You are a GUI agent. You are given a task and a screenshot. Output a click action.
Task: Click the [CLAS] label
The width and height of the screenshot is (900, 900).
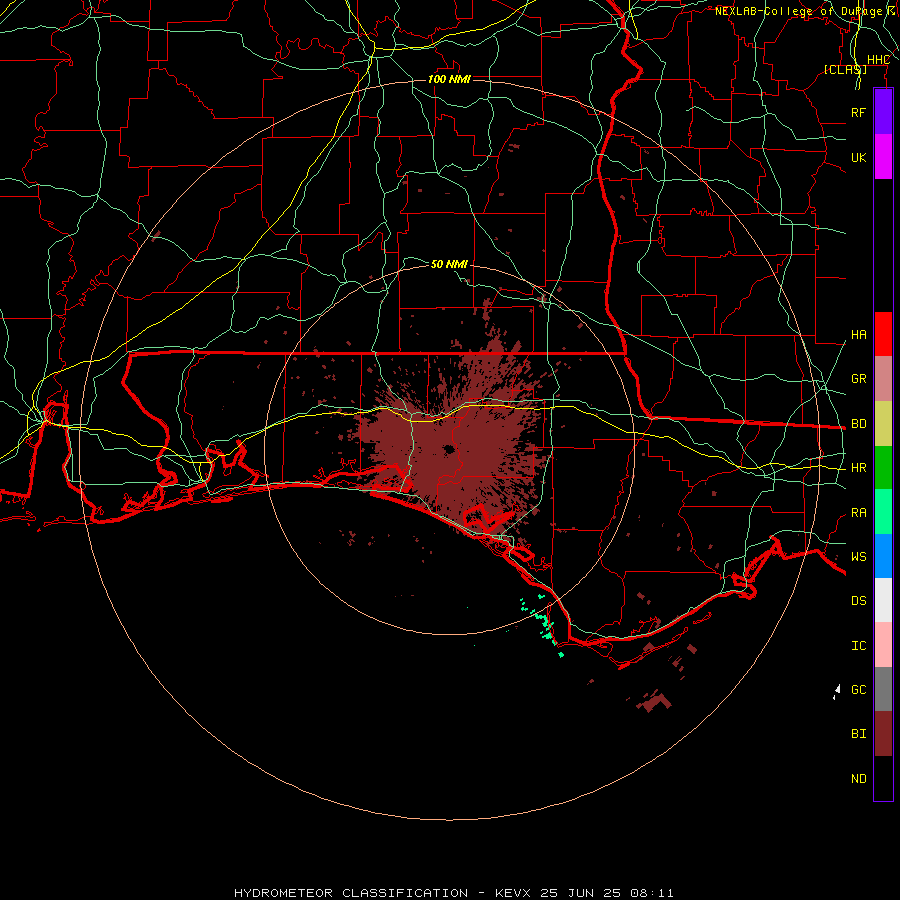844,69
